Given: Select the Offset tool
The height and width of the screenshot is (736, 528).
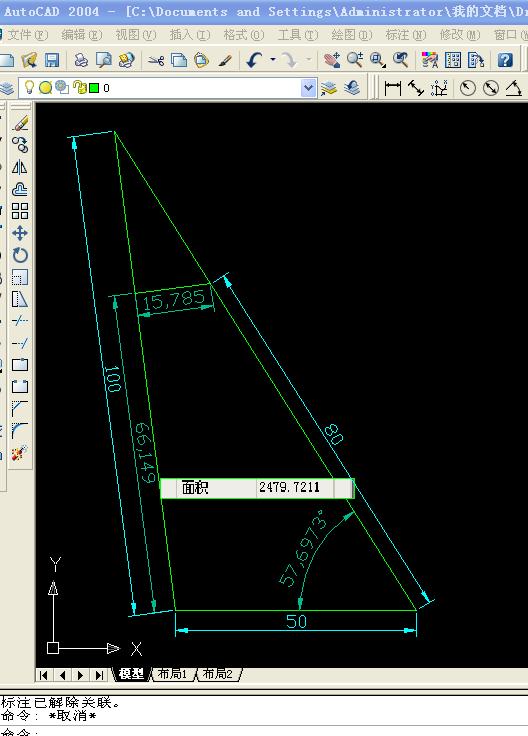Looking at the screenshot, I should [x=20, y=189].
